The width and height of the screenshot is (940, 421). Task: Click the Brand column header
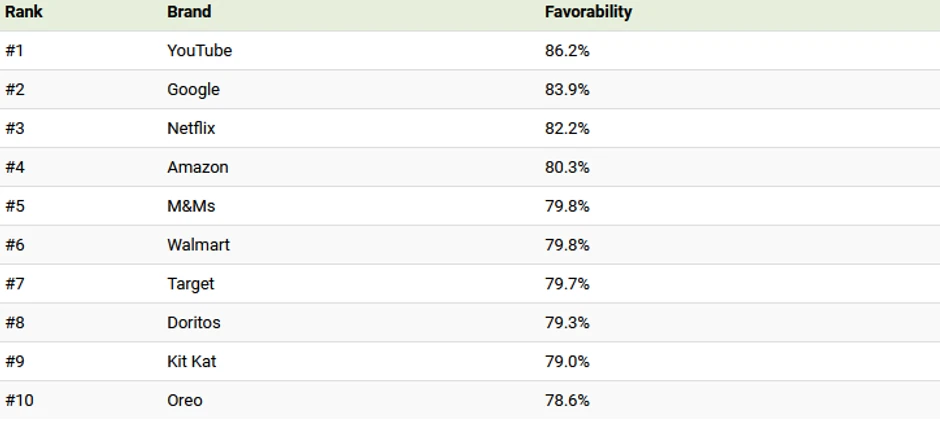tap(189, 12)
